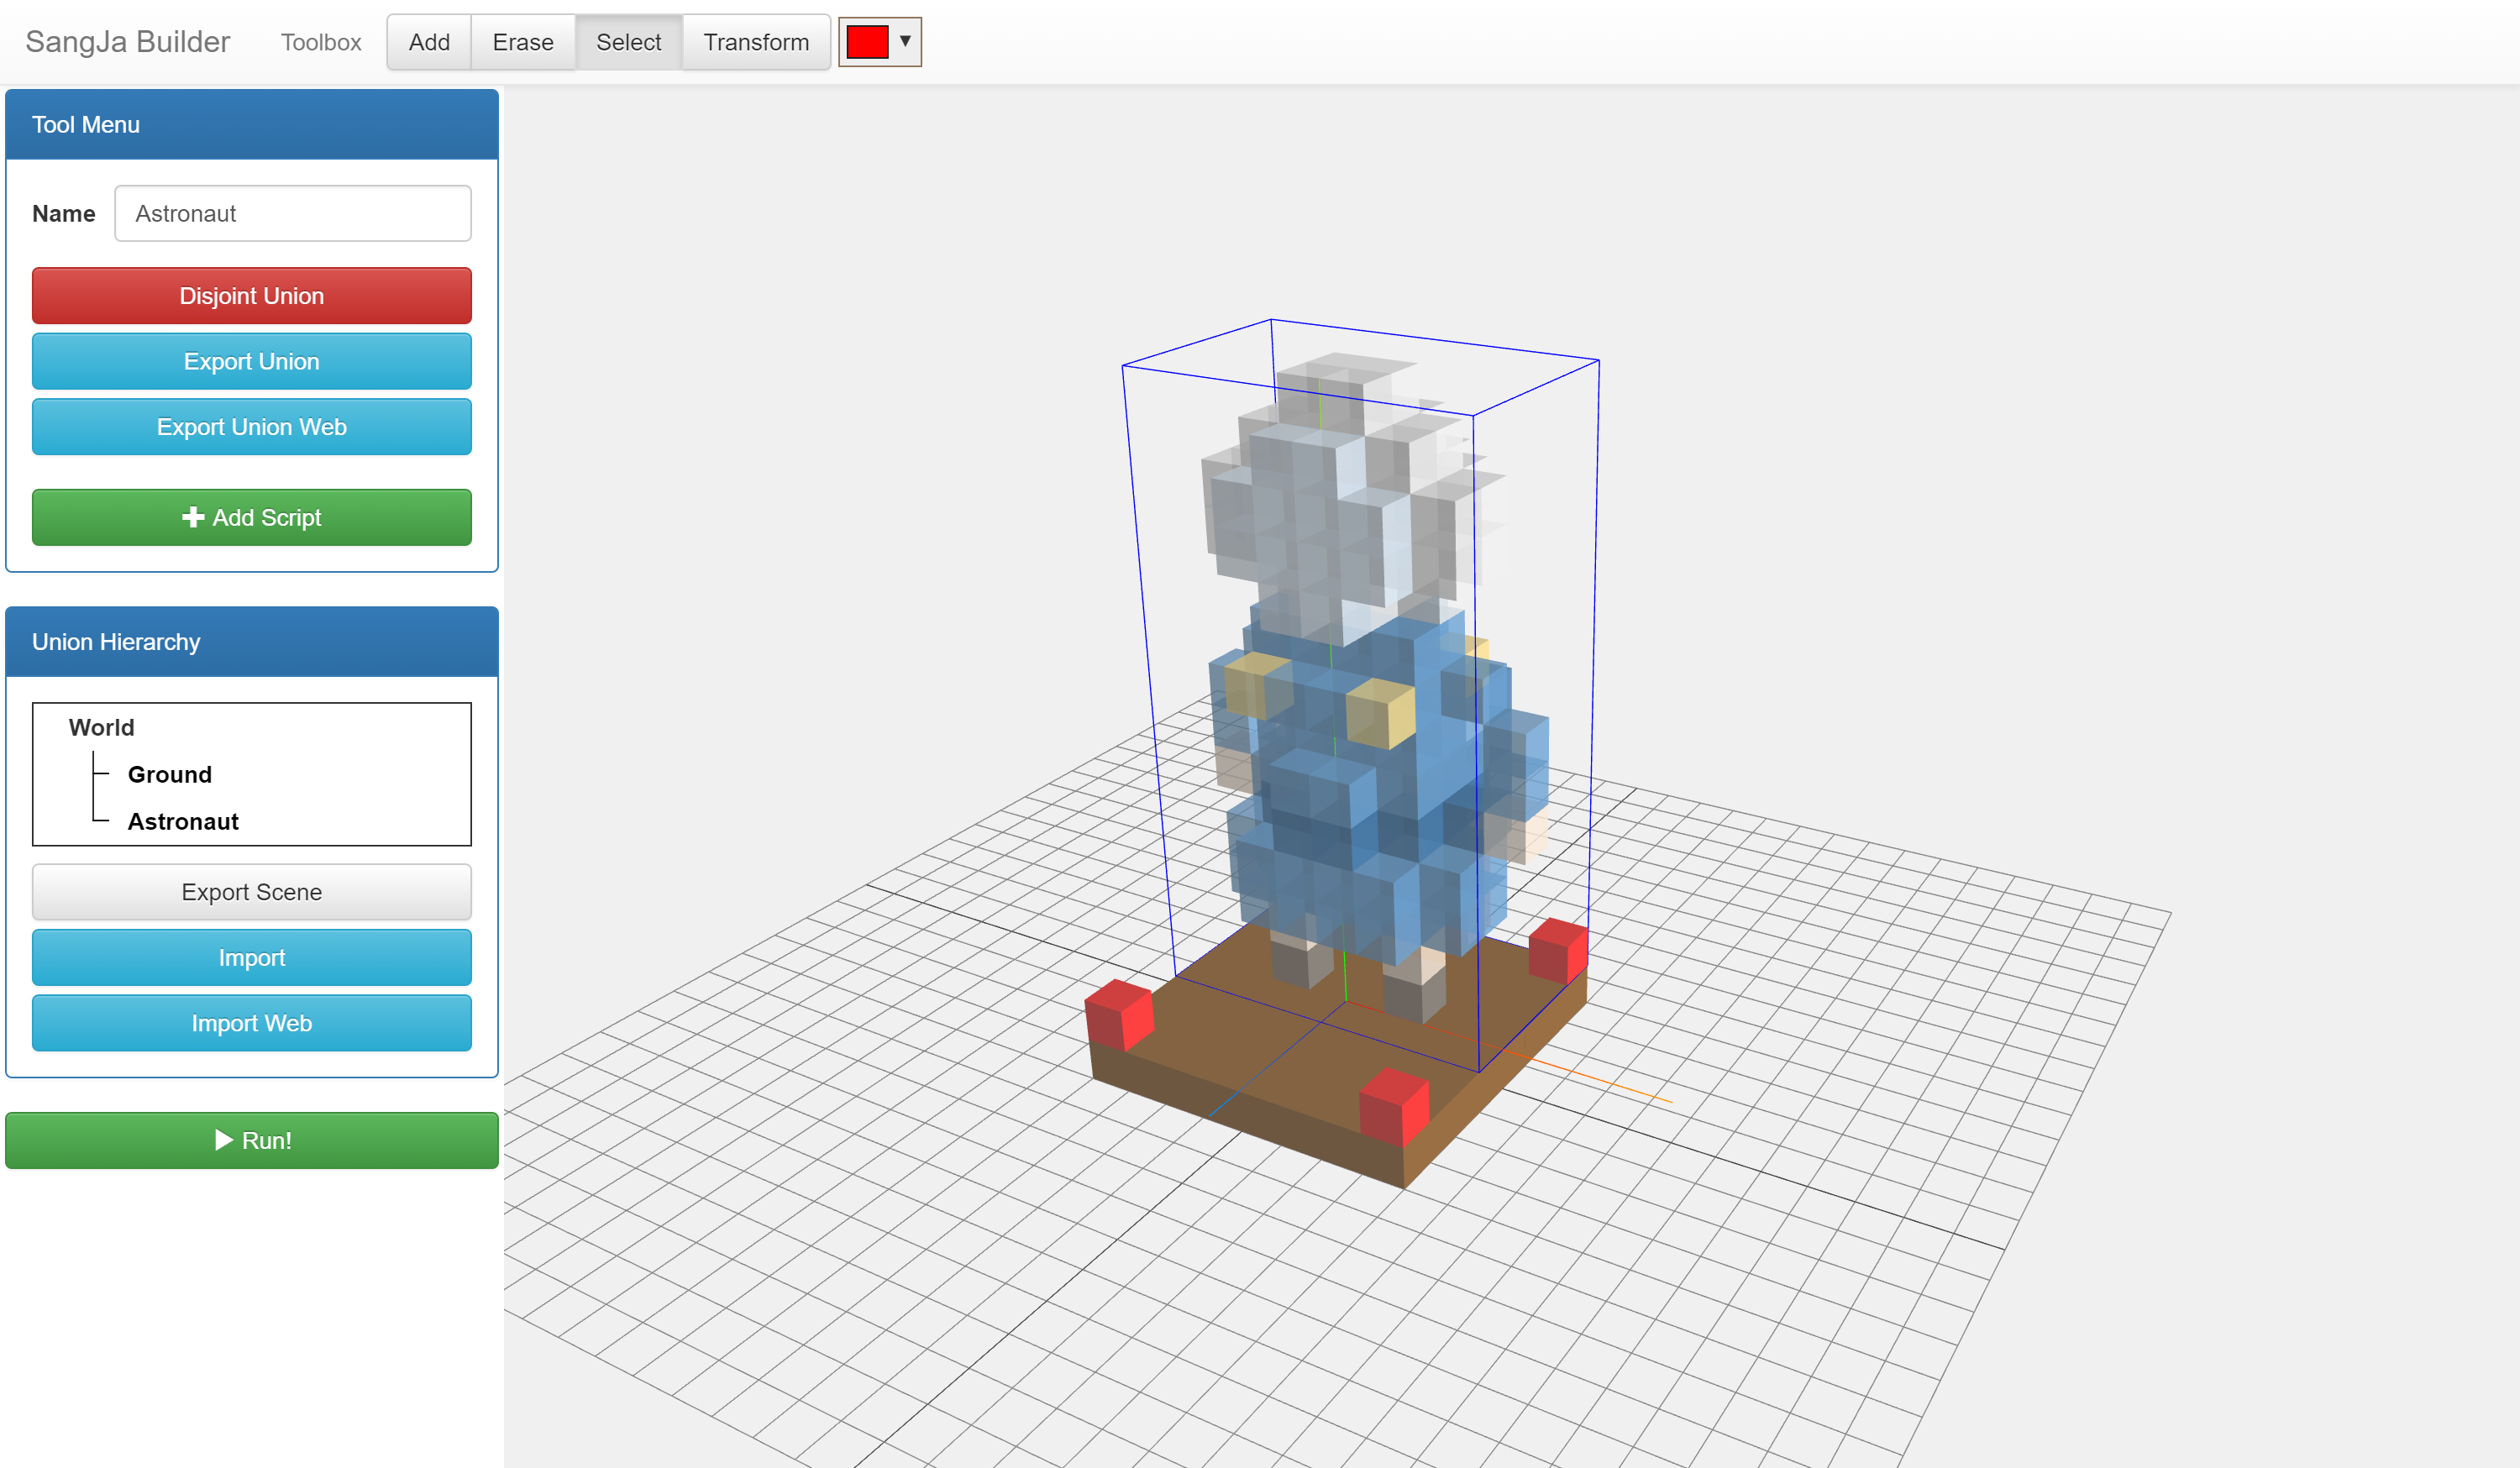This screenshot has width=2520, height=1468.
Task: Select the Add tool in Toolbox
Action: 429,42
